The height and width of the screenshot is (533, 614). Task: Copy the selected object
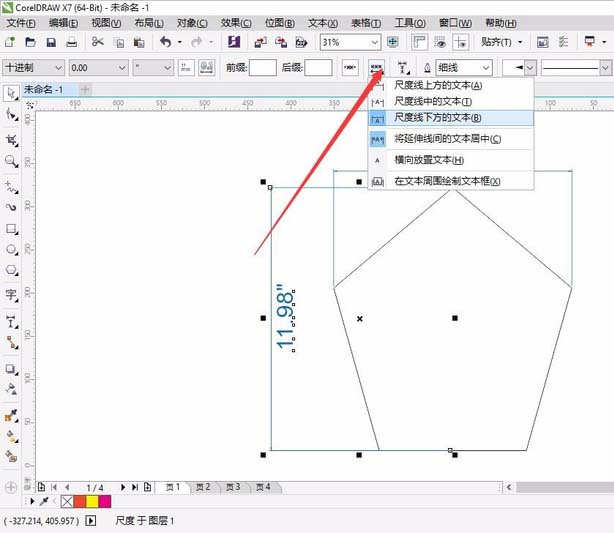point(119,42)
